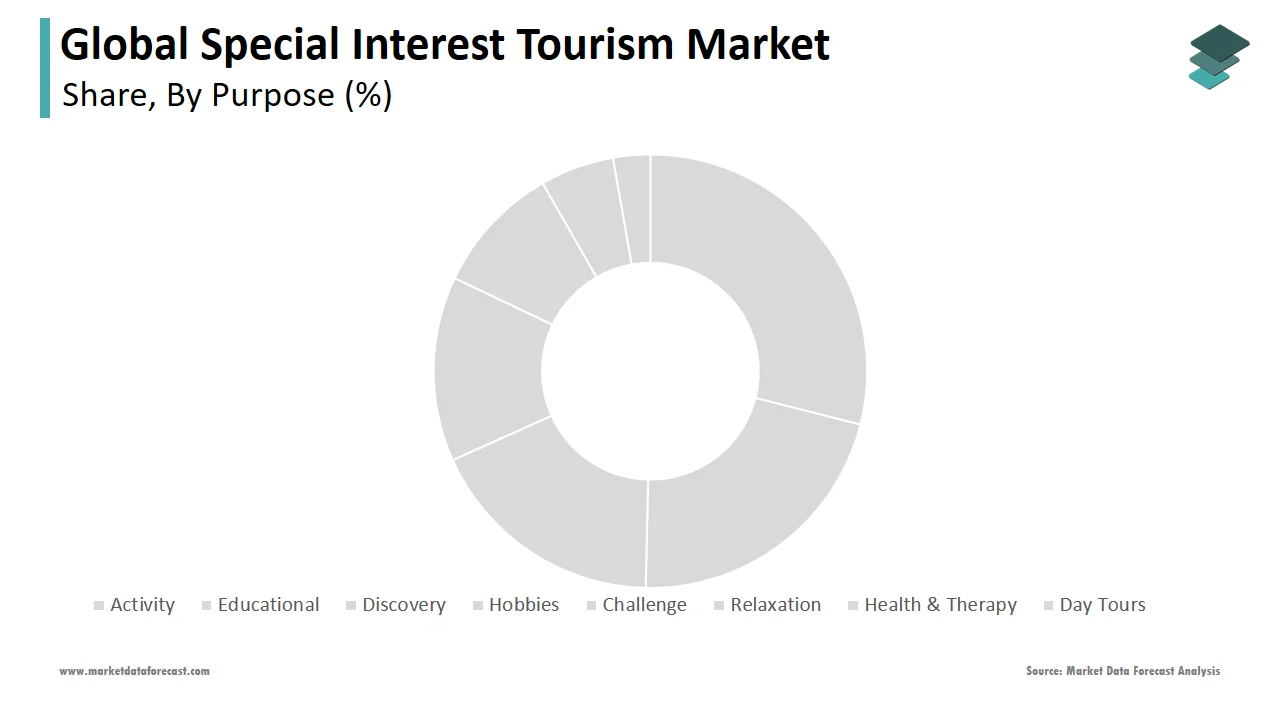
Task: Click the Activity legend label text
Action: (x=142, y=605)
